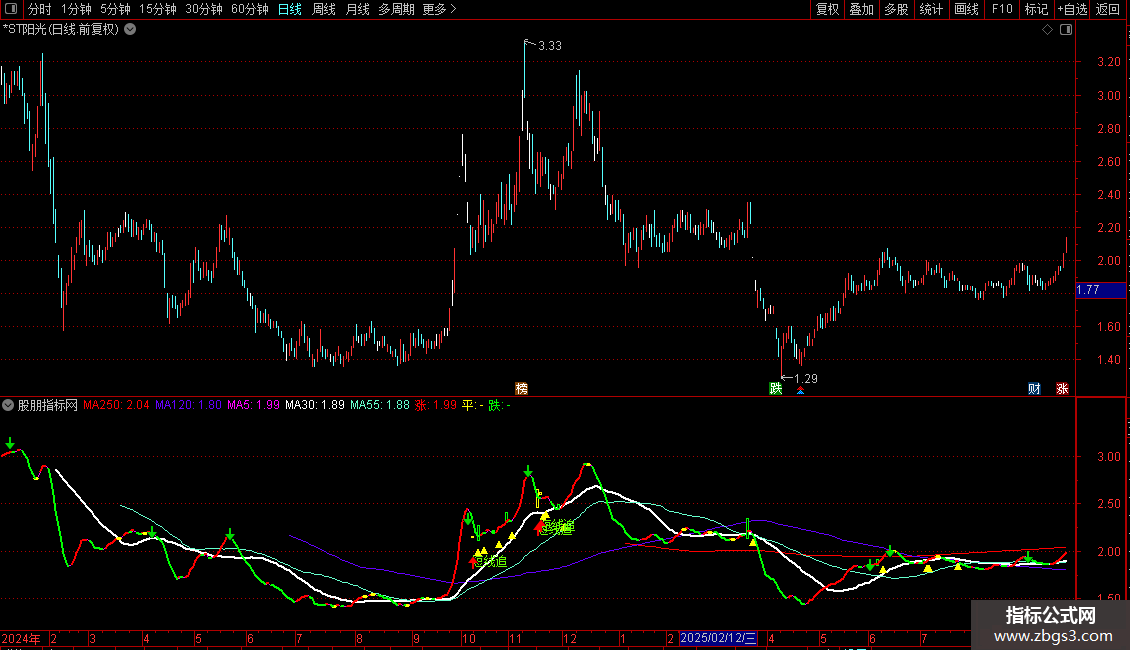
Task: Click month 12 on the time axis
Action: 570,638
